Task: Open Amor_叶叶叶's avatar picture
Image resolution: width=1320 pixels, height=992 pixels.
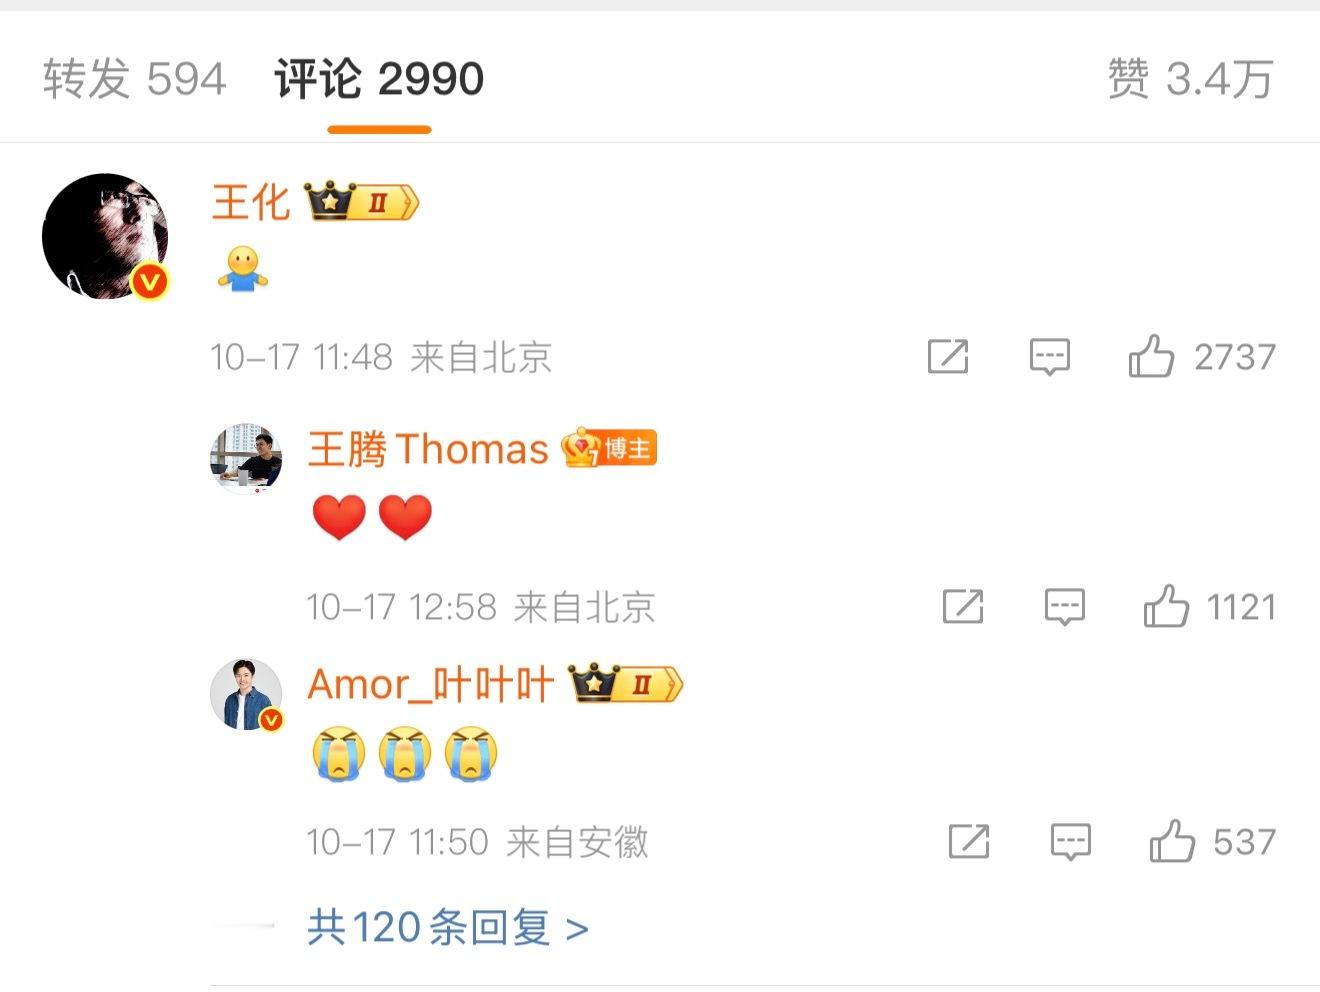Action: (x=246, y=694)
